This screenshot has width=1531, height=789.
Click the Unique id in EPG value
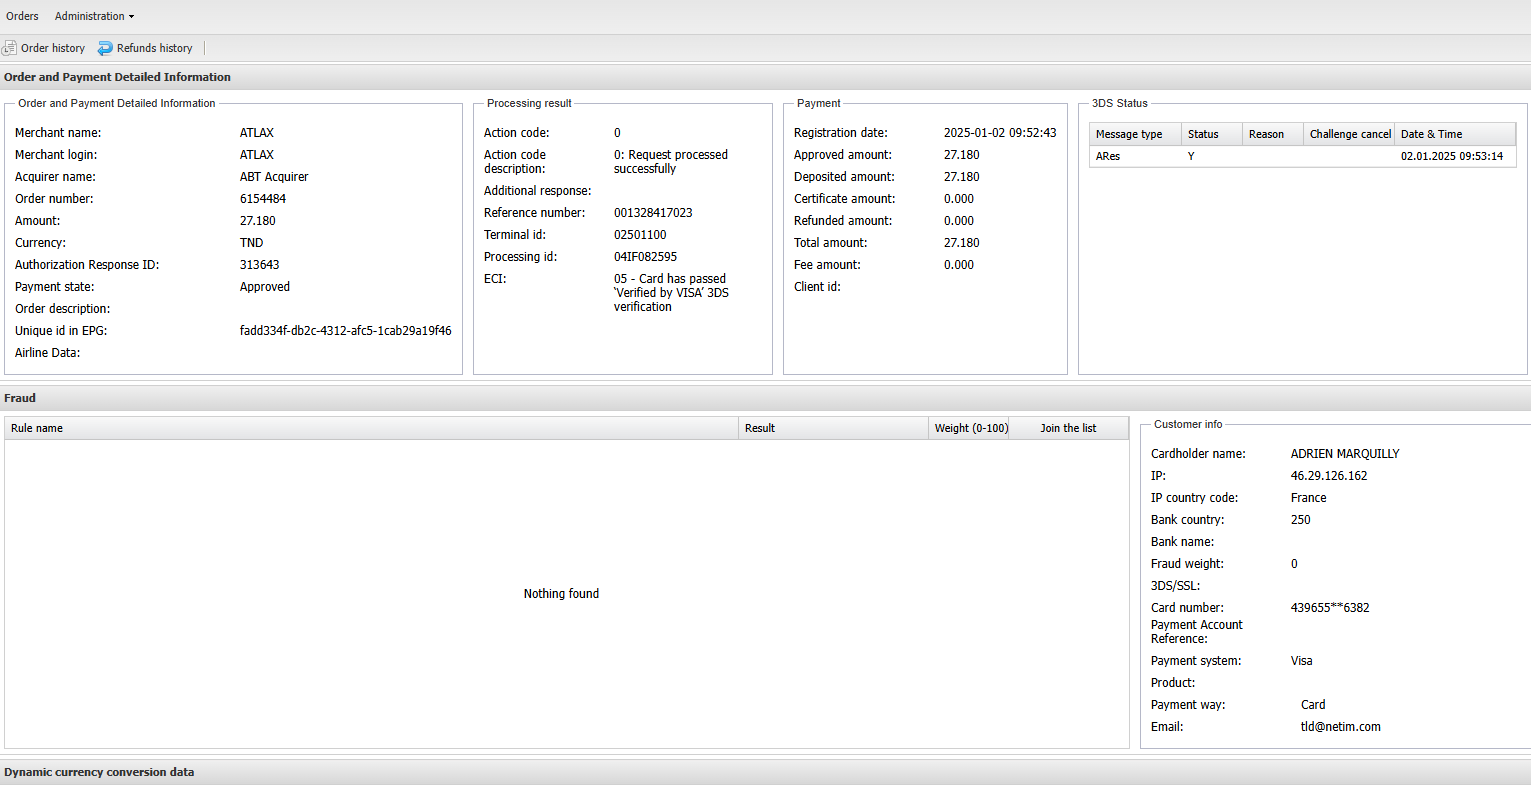(x=345, y=331)
